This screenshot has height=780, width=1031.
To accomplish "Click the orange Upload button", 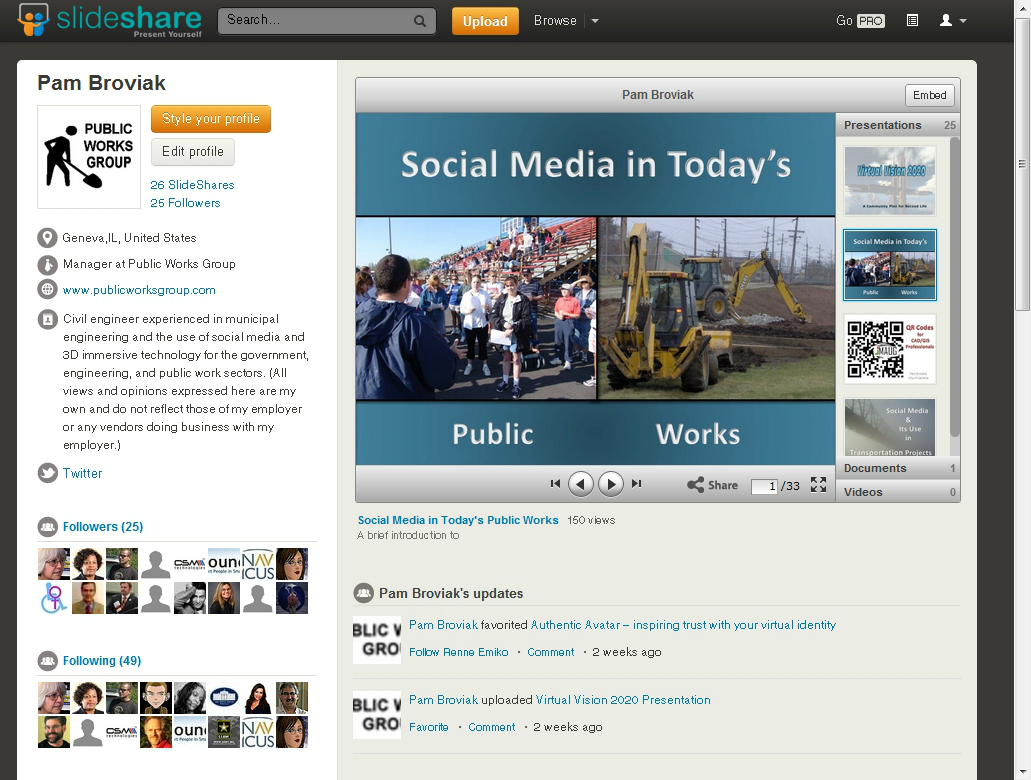I will [x=485, y=21].
